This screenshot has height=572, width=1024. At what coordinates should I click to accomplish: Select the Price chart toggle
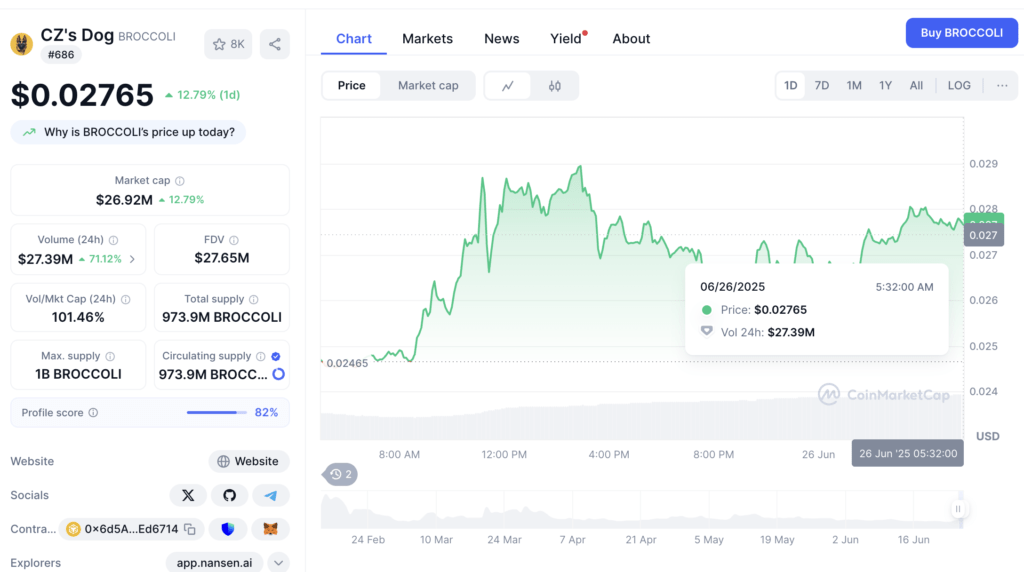click(351, 86)
